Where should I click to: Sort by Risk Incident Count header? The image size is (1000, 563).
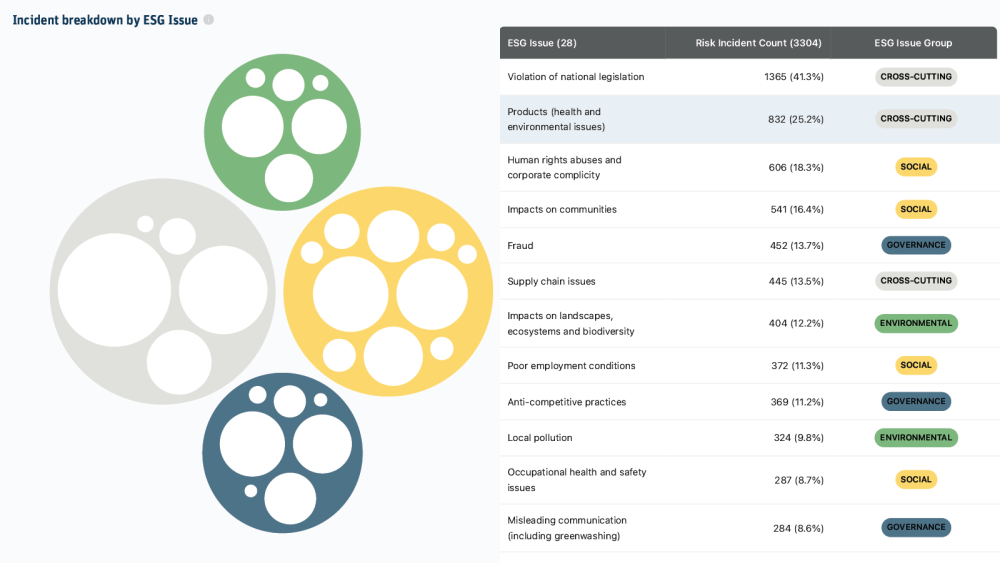pyautogui.click(x=758, y=43)
